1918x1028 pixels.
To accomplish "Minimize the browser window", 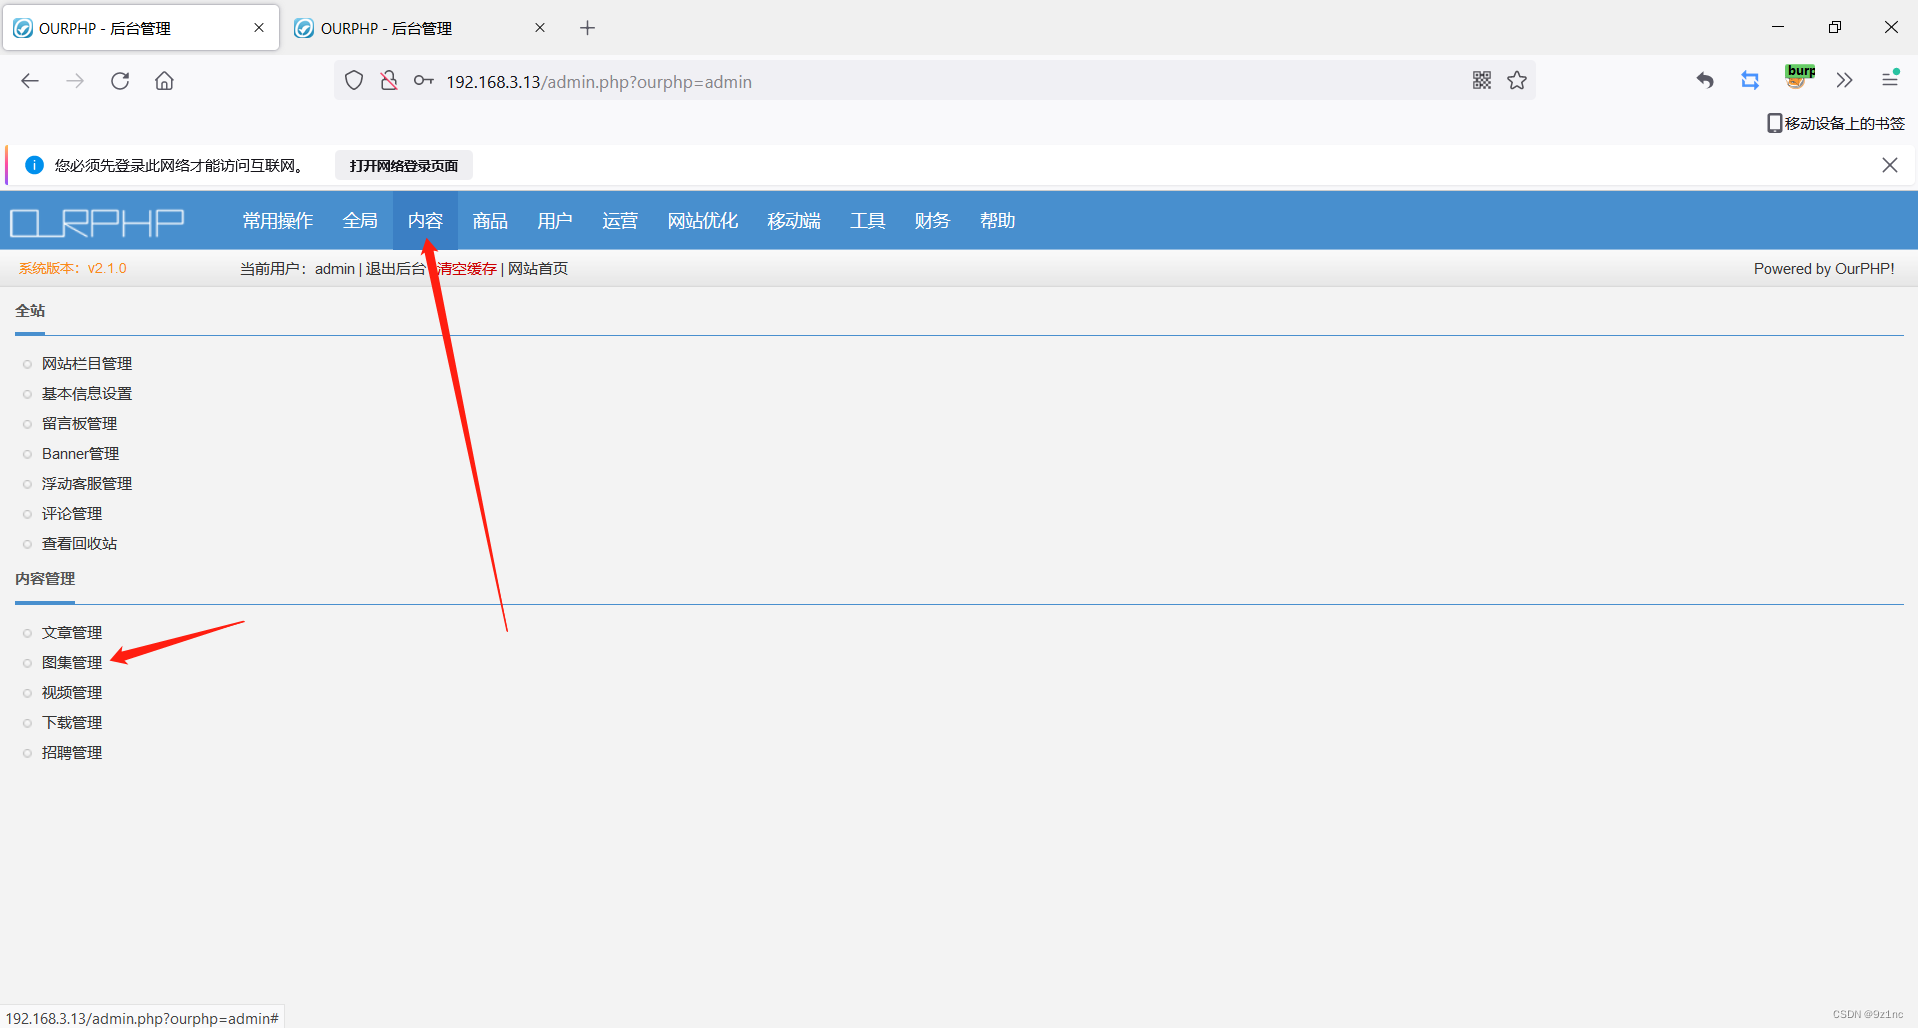I will coord(1778,27).
